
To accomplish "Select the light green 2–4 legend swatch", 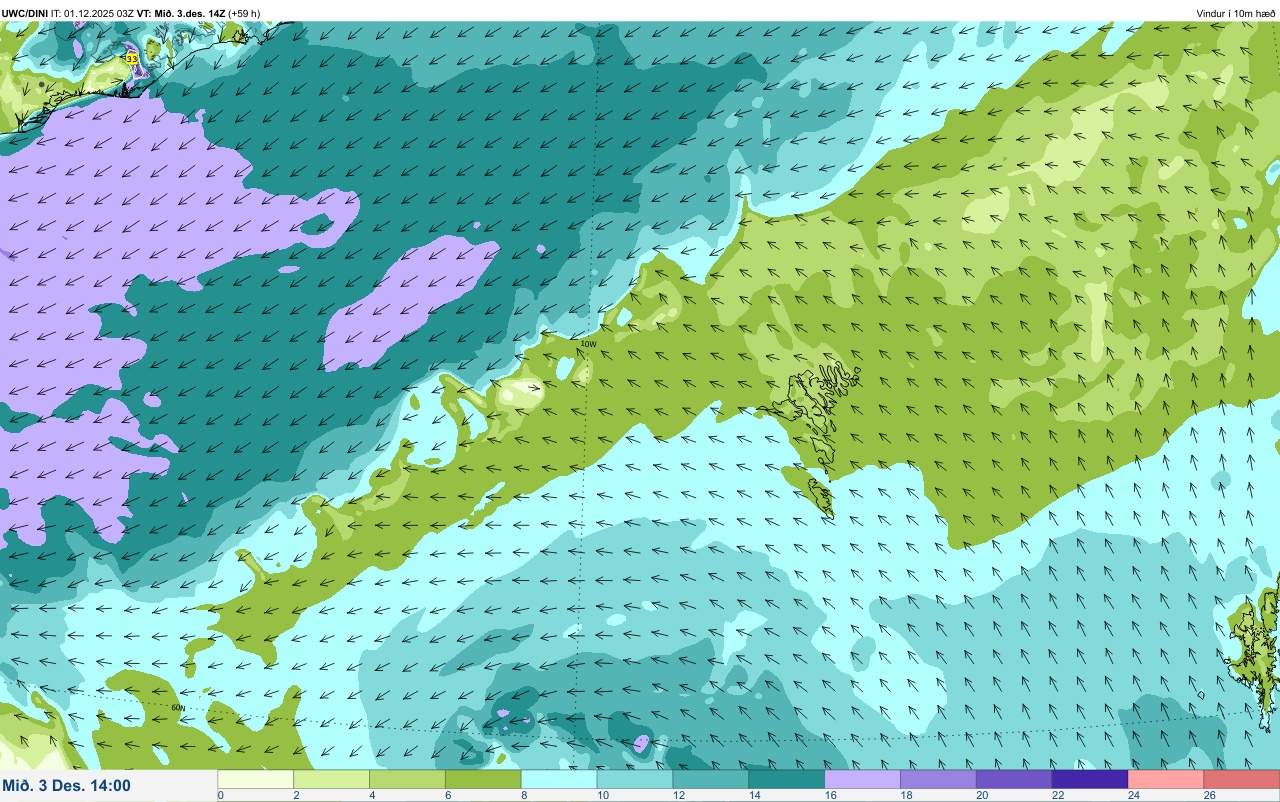I will [331, 779].
